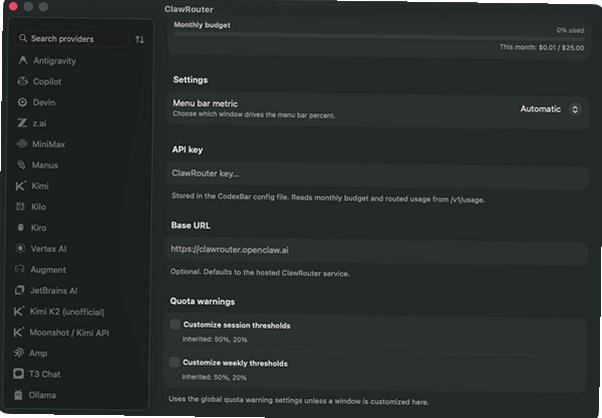Viewport: 602px width, 418px height.
Task: Click the T3 Chat provider icon
Action: [18, 373]
